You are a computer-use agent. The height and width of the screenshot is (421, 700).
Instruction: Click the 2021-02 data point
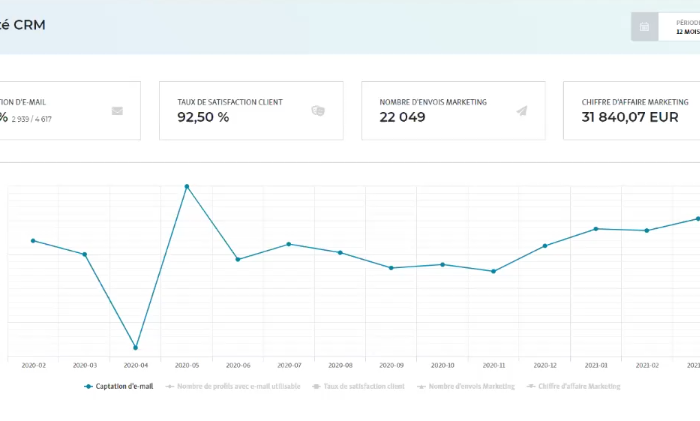(647, 231)
